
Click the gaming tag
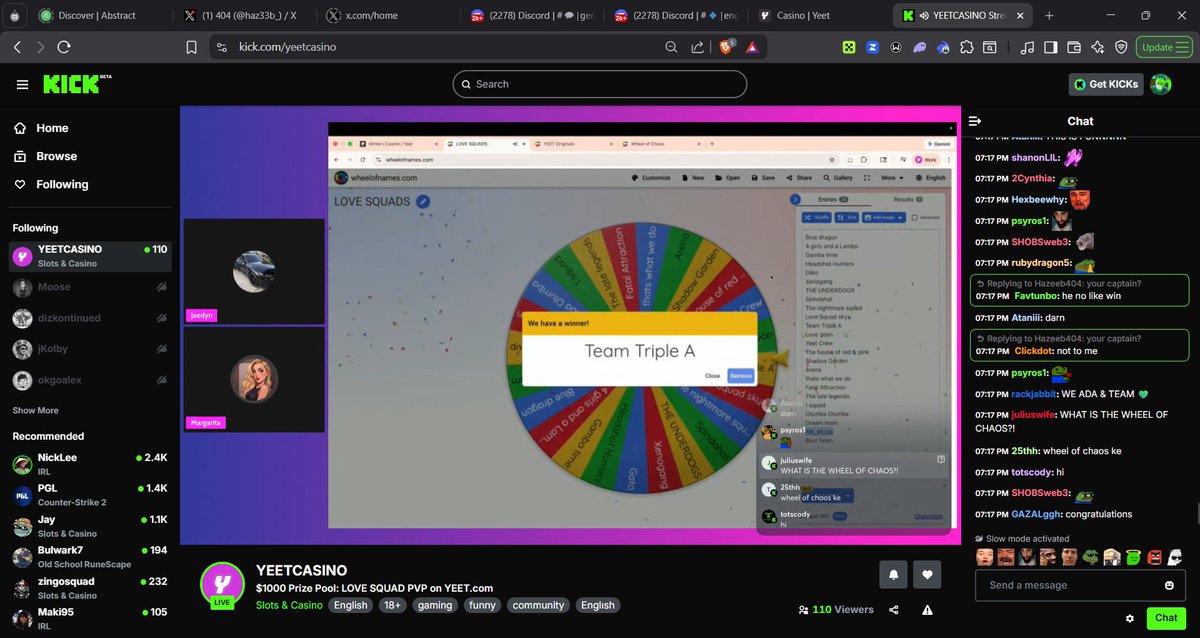[435, 605]
